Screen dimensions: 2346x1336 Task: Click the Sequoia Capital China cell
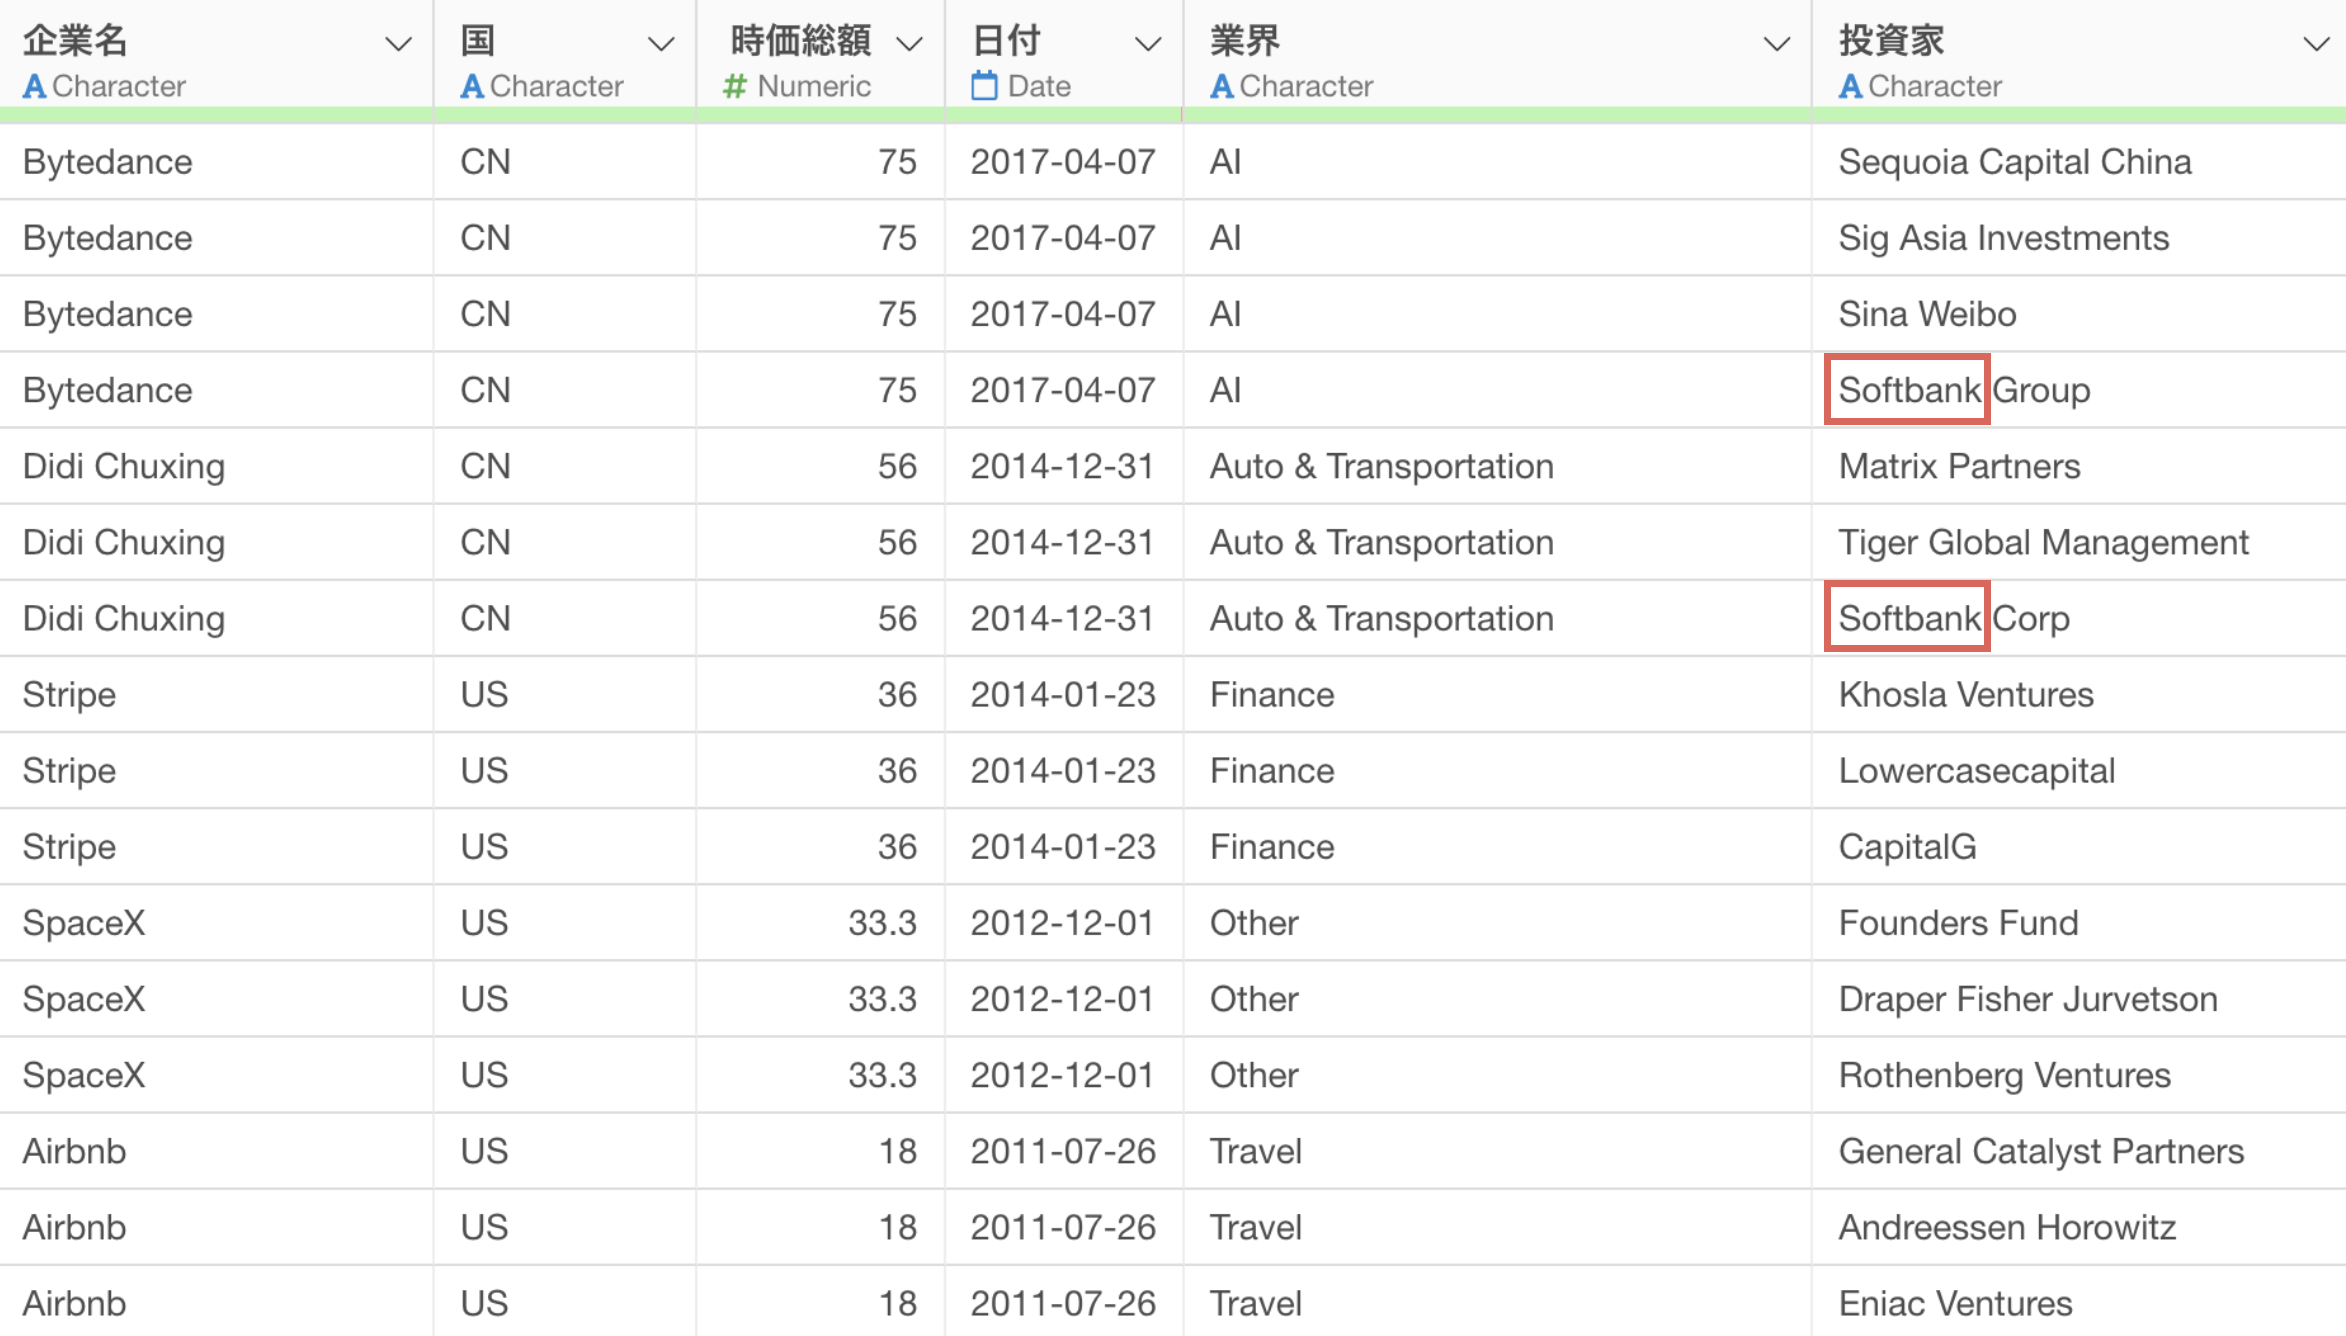2079,162
